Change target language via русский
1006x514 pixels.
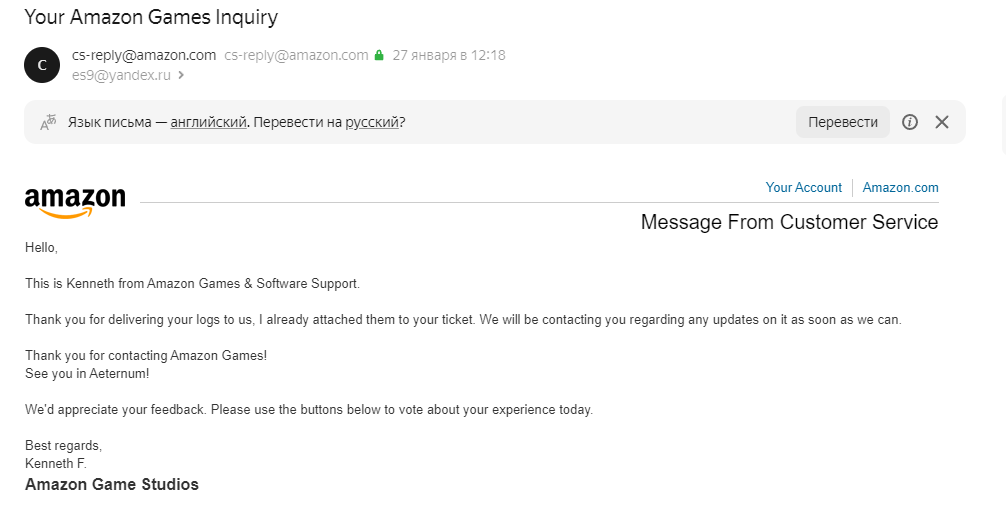click(372, 122)
